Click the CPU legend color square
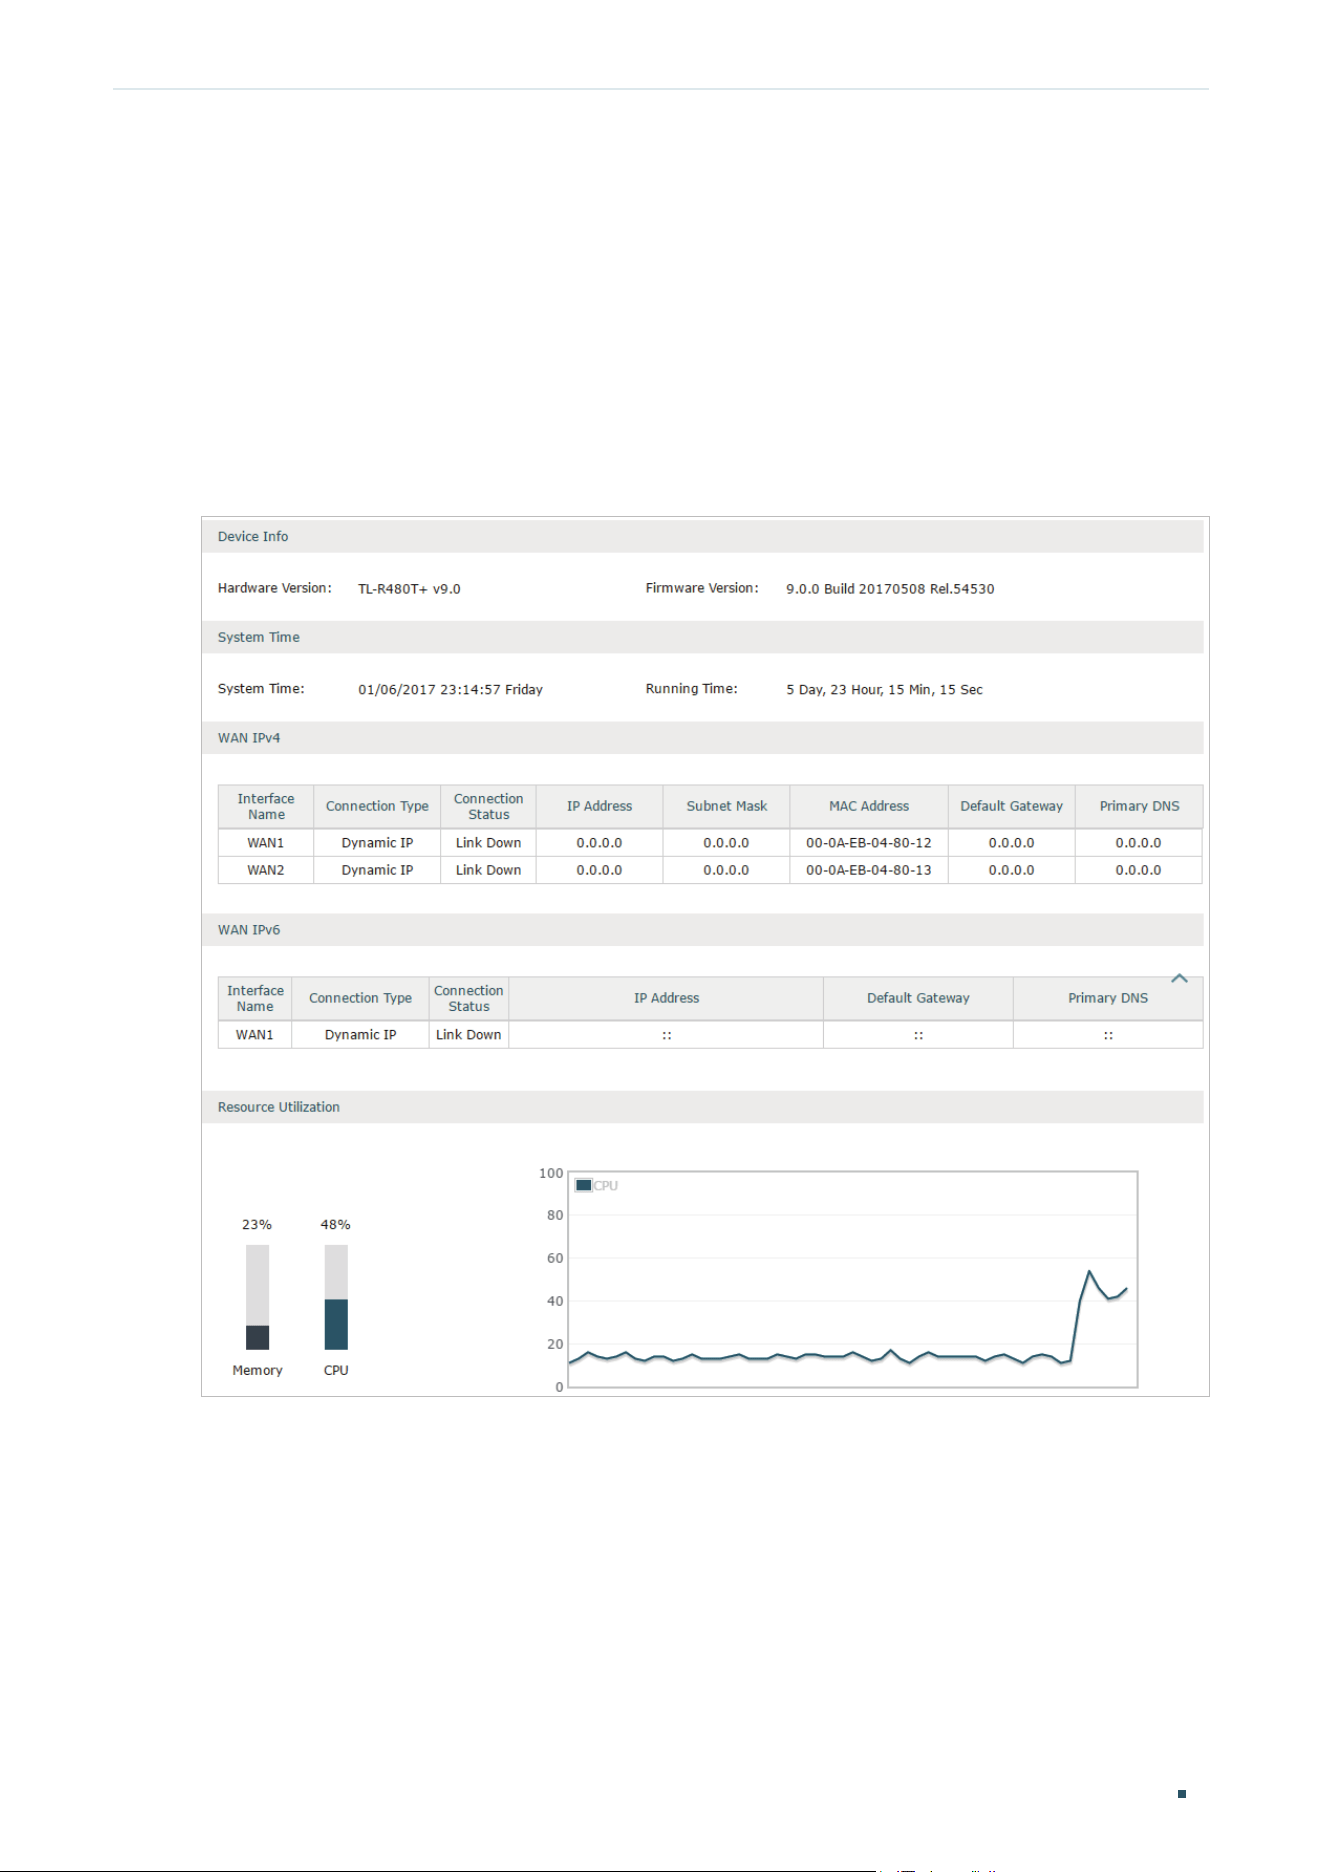 point(584,1186)
